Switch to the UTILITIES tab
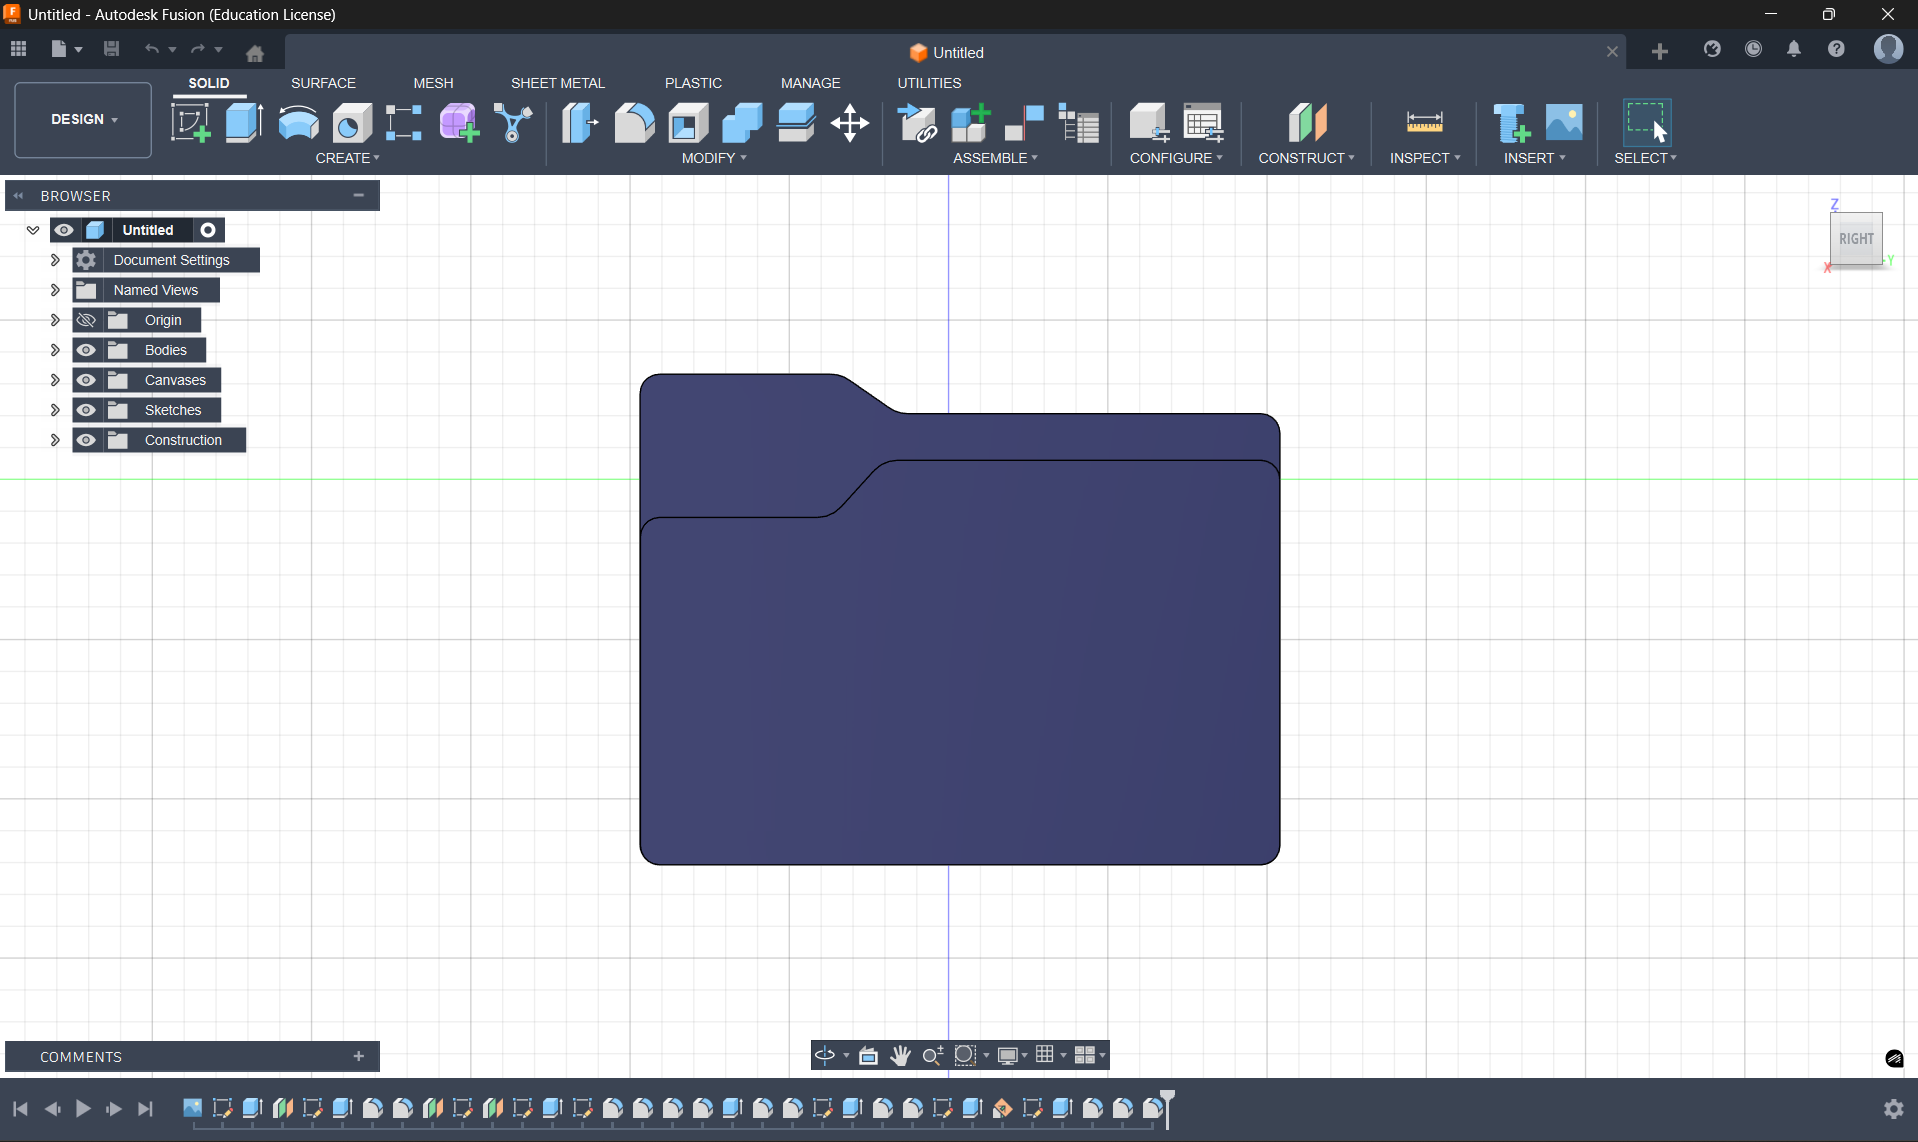Image resolution: width=1918 pixels, height=1142 pixels. [x=929, y=83]
